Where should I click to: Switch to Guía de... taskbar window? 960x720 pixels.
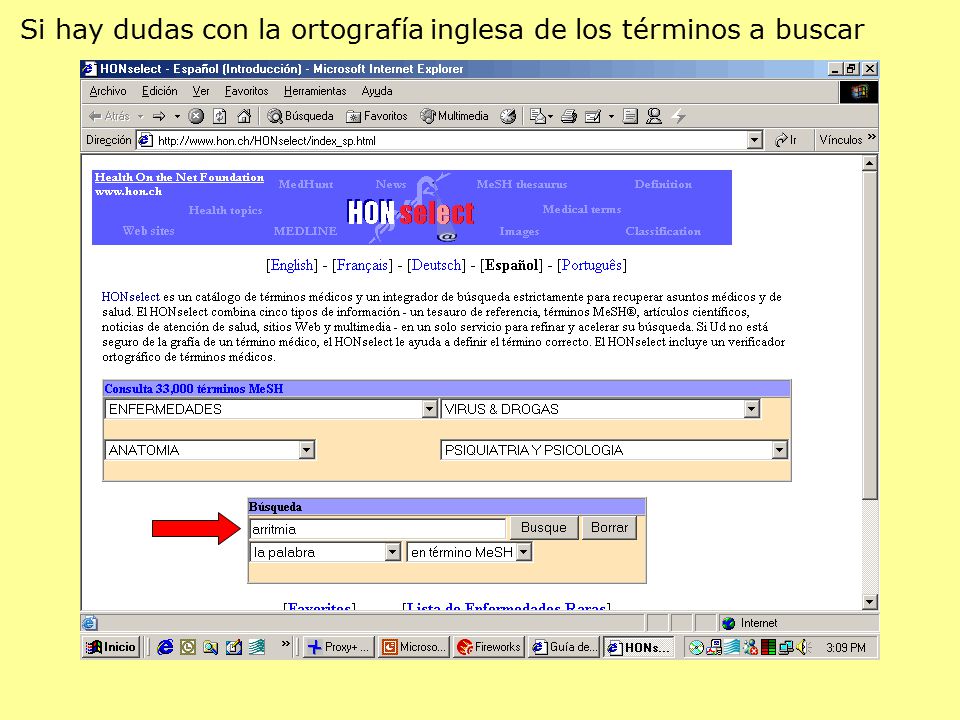click(x=564, y=647)
